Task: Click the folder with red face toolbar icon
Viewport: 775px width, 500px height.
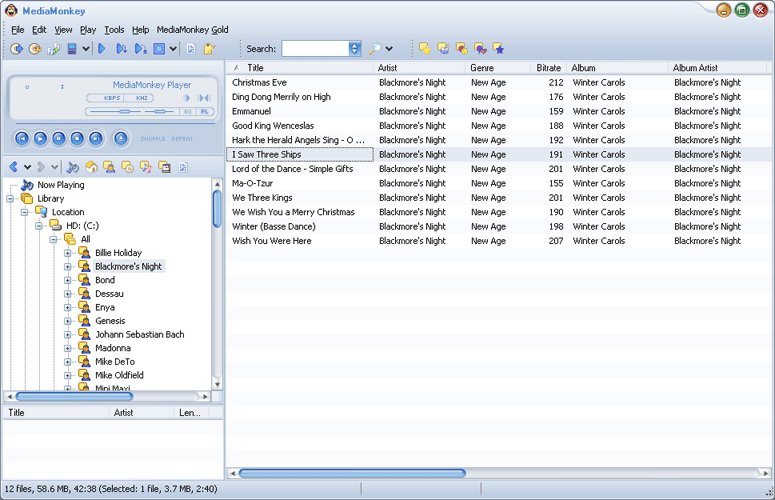Action: [462, 48]
